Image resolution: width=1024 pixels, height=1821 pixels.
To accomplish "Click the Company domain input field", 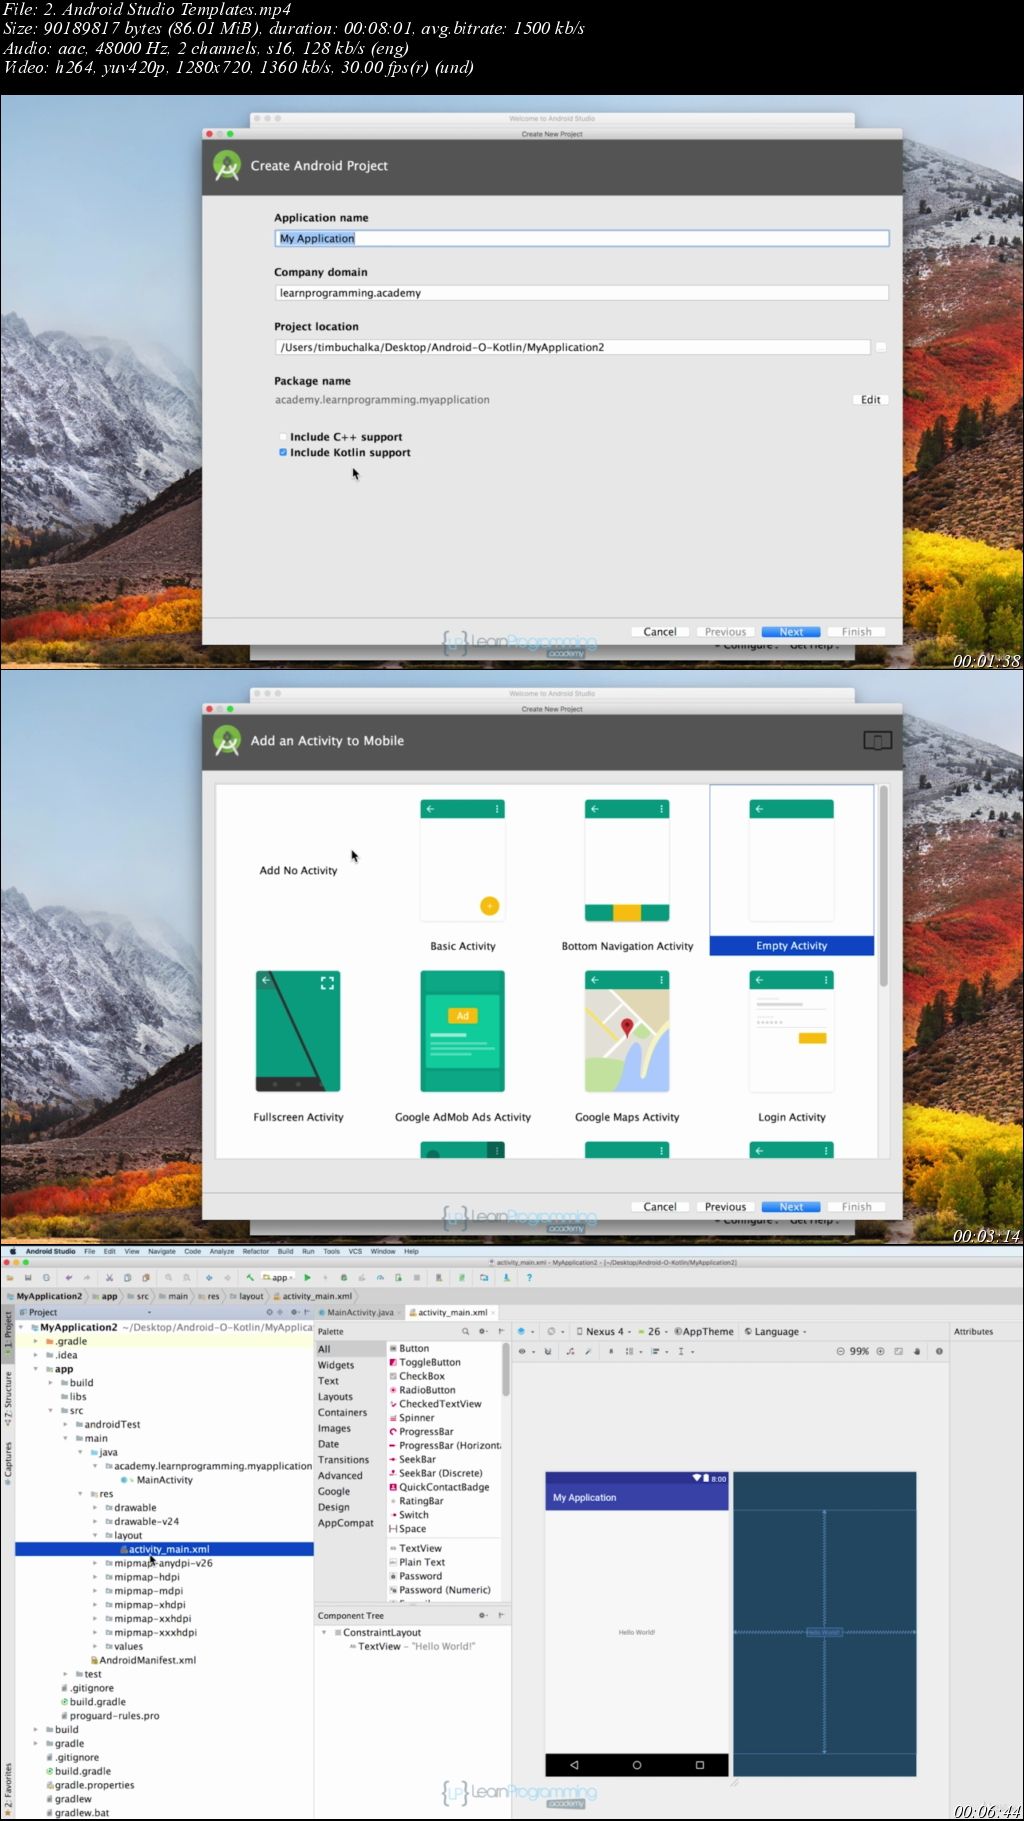I will [x=582, y=293].
